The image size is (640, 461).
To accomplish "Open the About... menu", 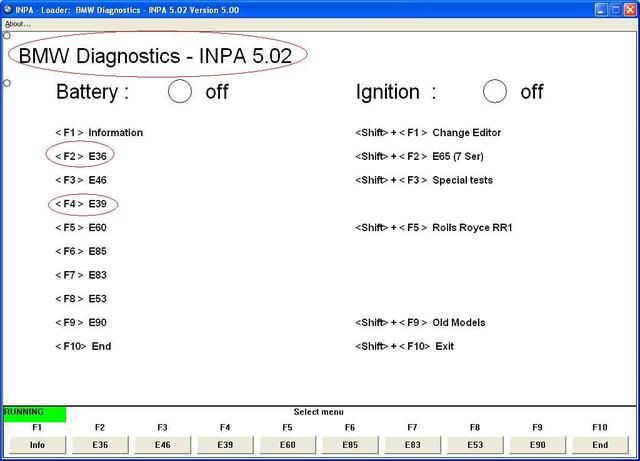I will coord(18,24).
